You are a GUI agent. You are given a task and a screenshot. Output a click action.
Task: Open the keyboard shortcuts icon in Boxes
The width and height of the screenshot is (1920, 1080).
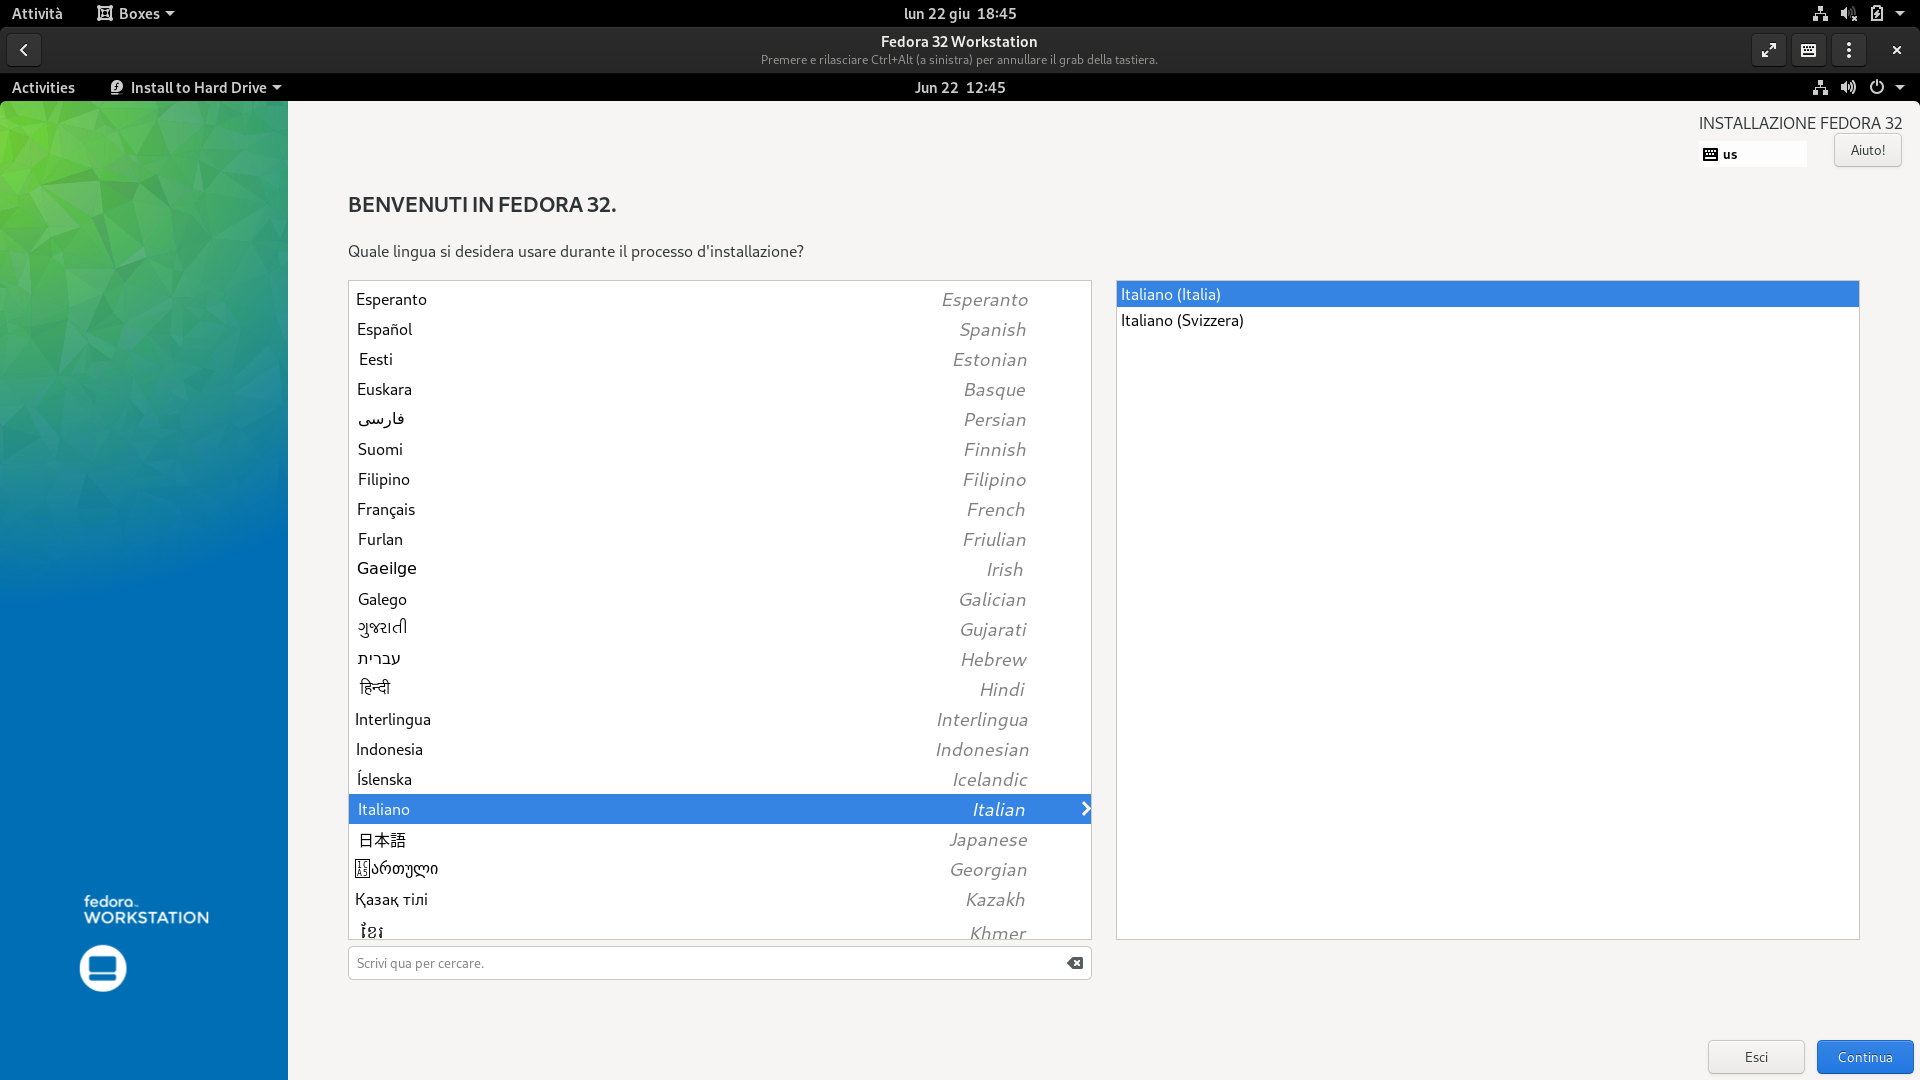click(1809, 50)
